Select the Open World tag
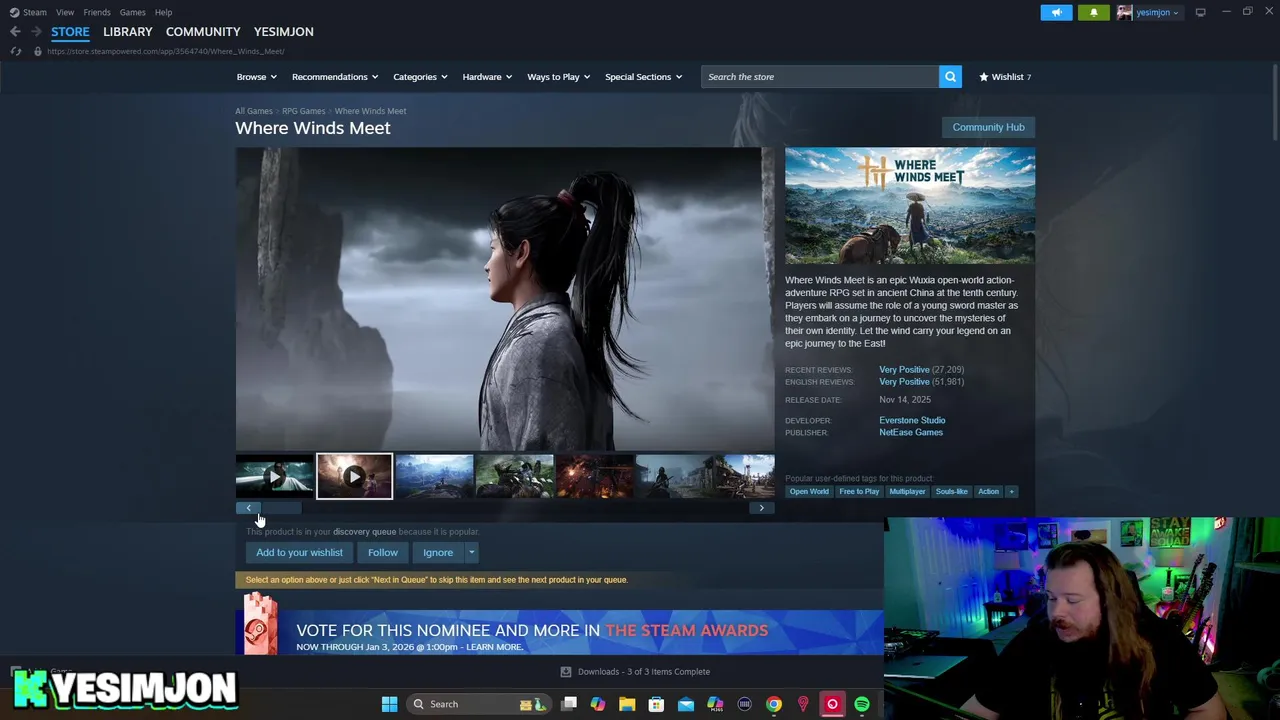 click(x=809, y=492)
